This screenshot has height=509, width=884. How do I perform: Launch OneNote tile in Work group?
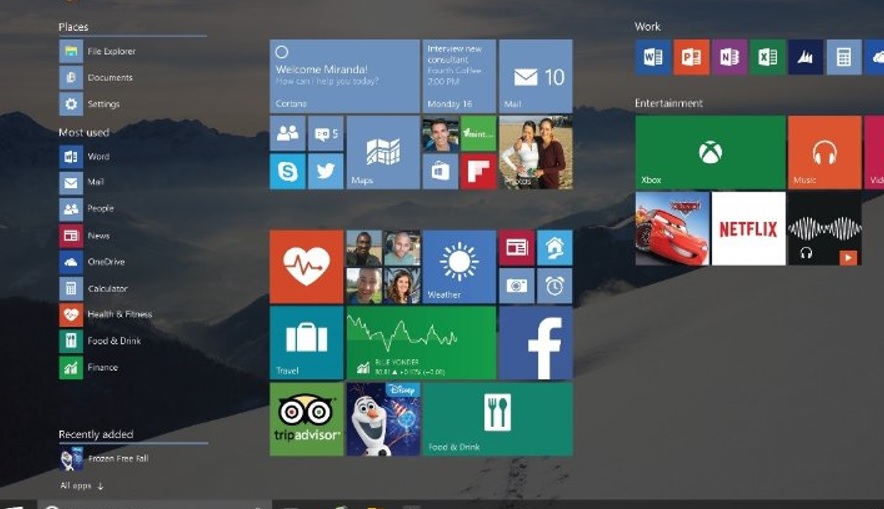[730, 57]
